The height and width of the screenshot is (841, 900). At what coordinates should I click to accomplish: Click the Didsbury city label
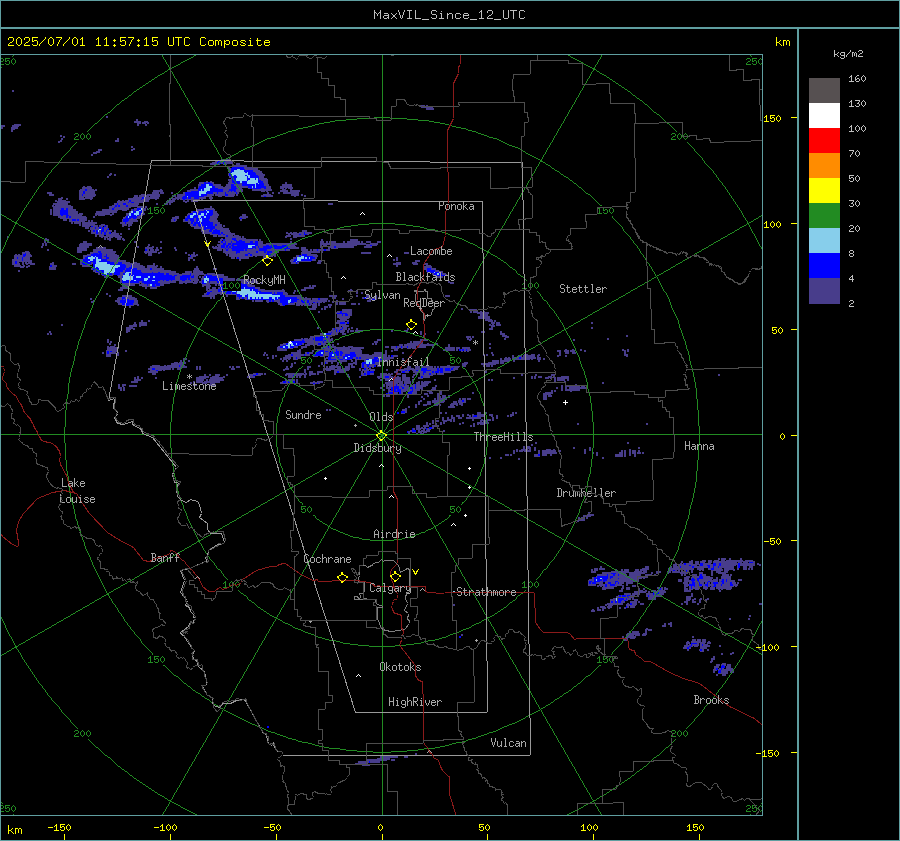pos(377,448)
